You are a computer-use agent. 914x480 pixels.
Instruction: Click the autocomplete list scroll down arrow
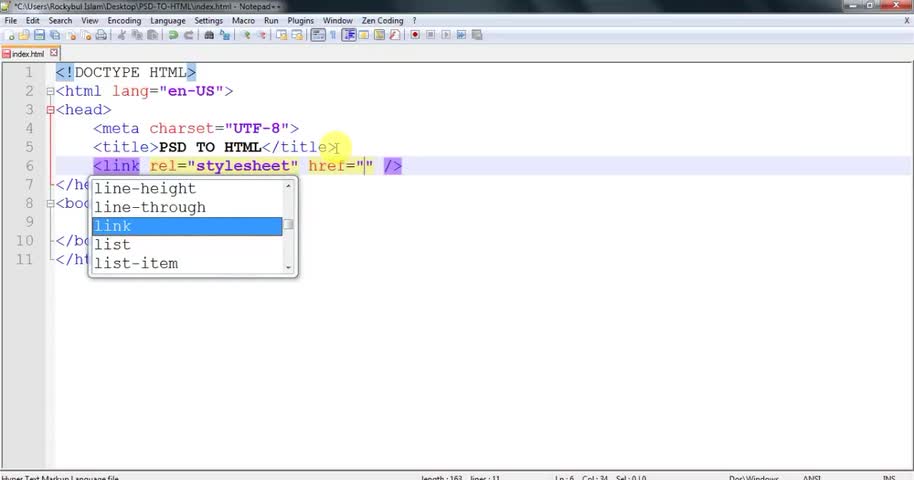click(288, 268)
